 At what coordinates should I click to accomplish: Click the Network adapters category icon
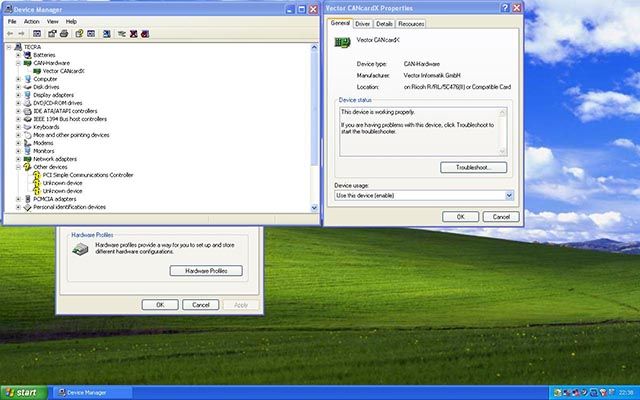point(27,159)
